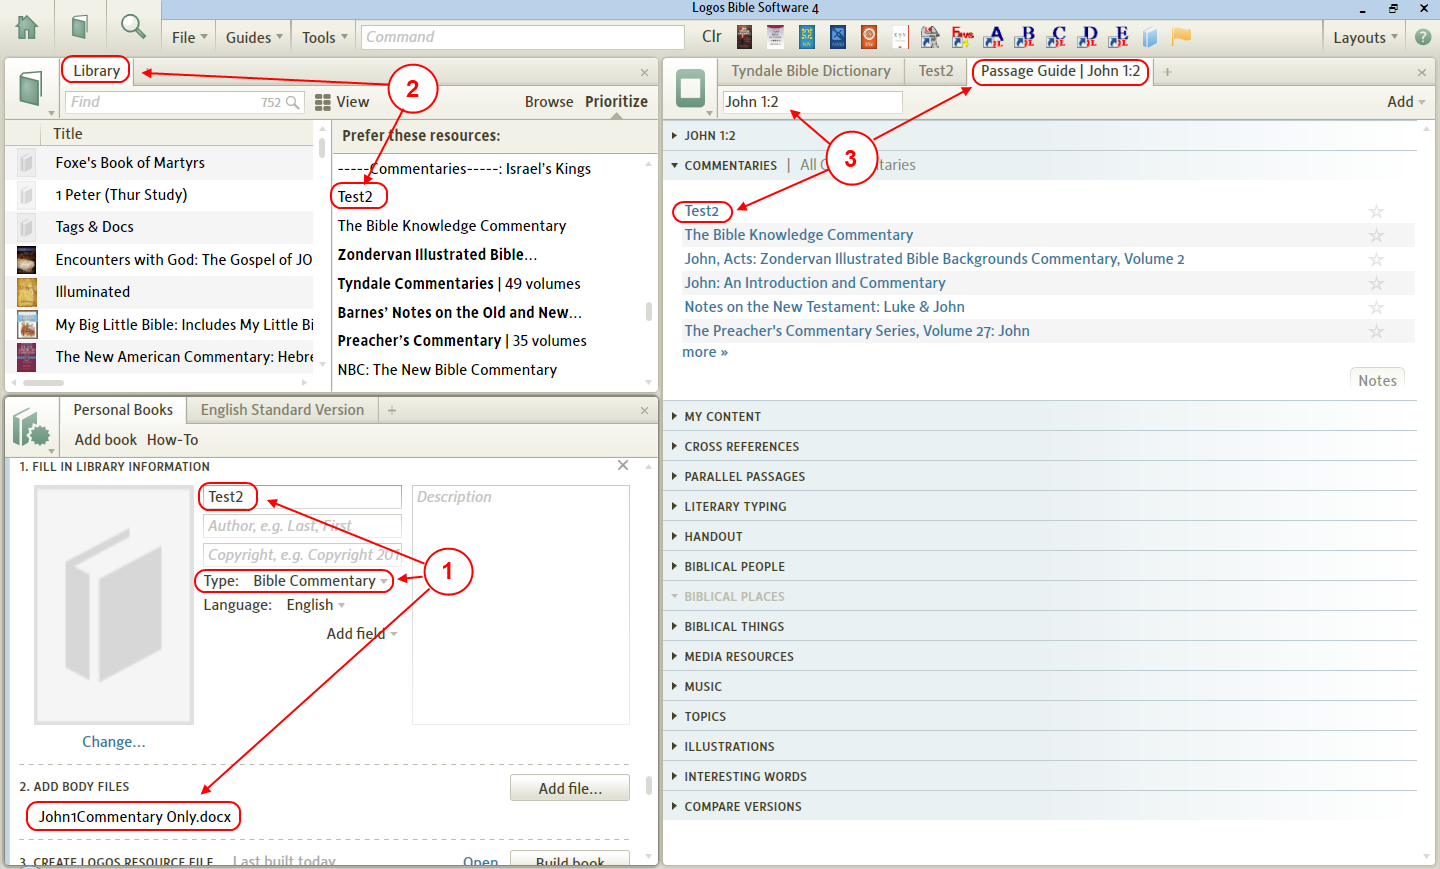Click the Favs shortcut icon
This screenshot has width=1440, height=869.
tap(962, 37)
